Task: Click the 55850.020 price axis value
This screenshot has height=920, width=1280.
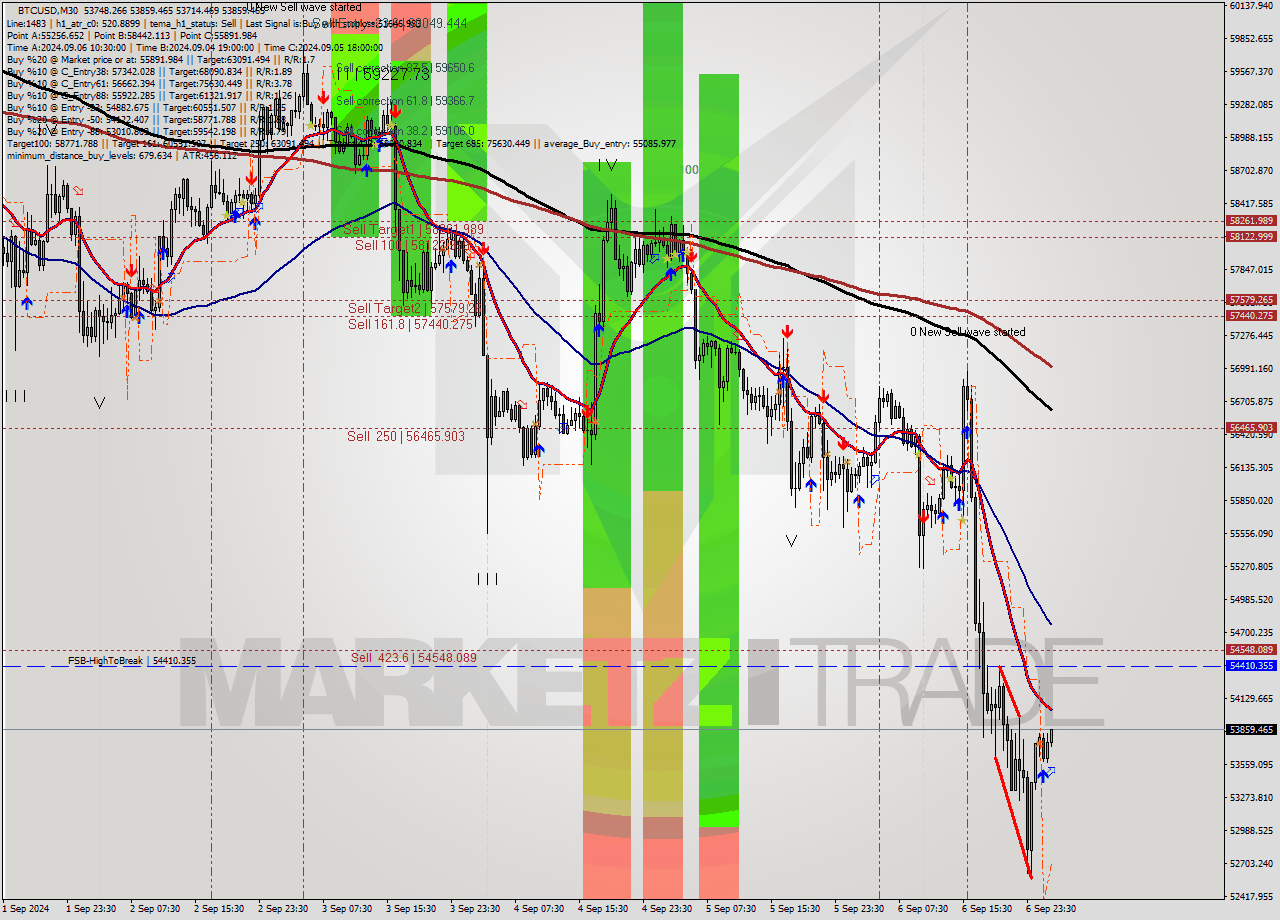Action: (1251, 501)
